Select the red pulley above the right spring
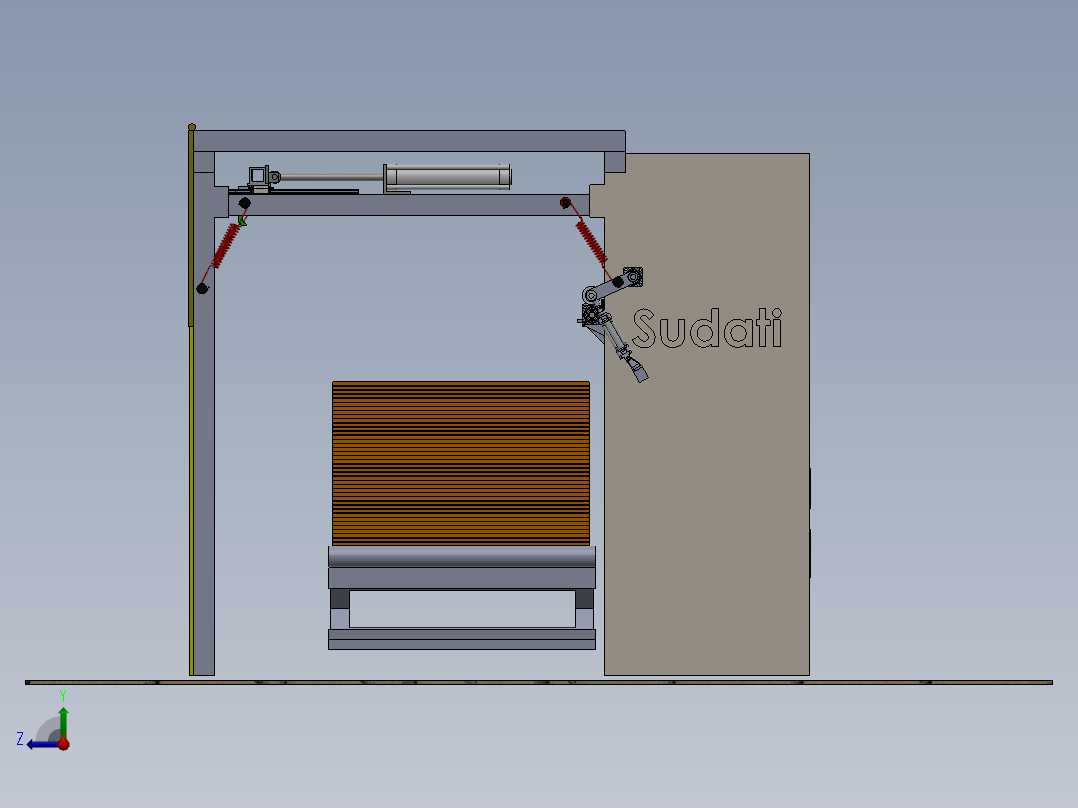This screenshot has width=1078, height=808. 565,203
